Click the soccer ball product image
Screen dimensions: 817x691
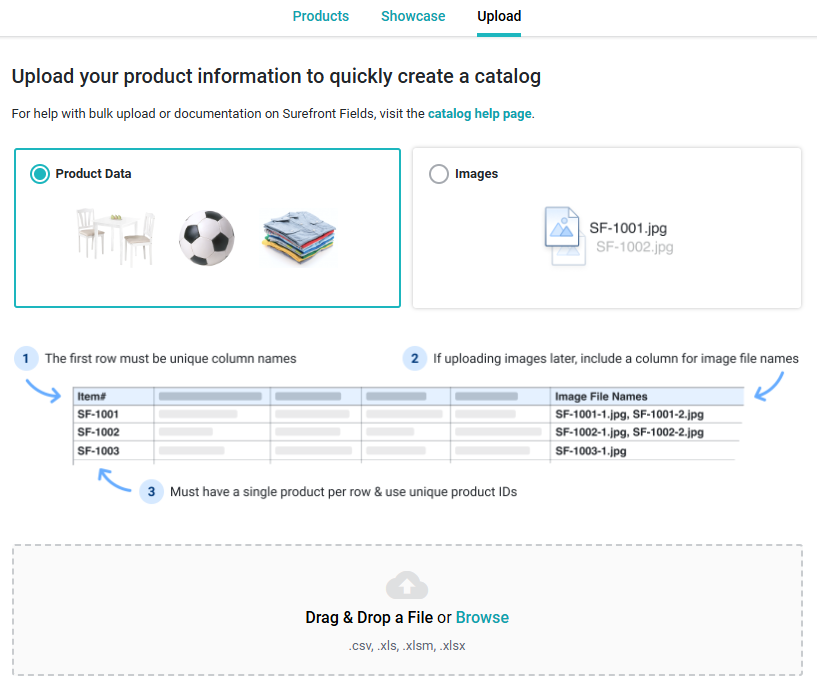click(x=207, y=237)
